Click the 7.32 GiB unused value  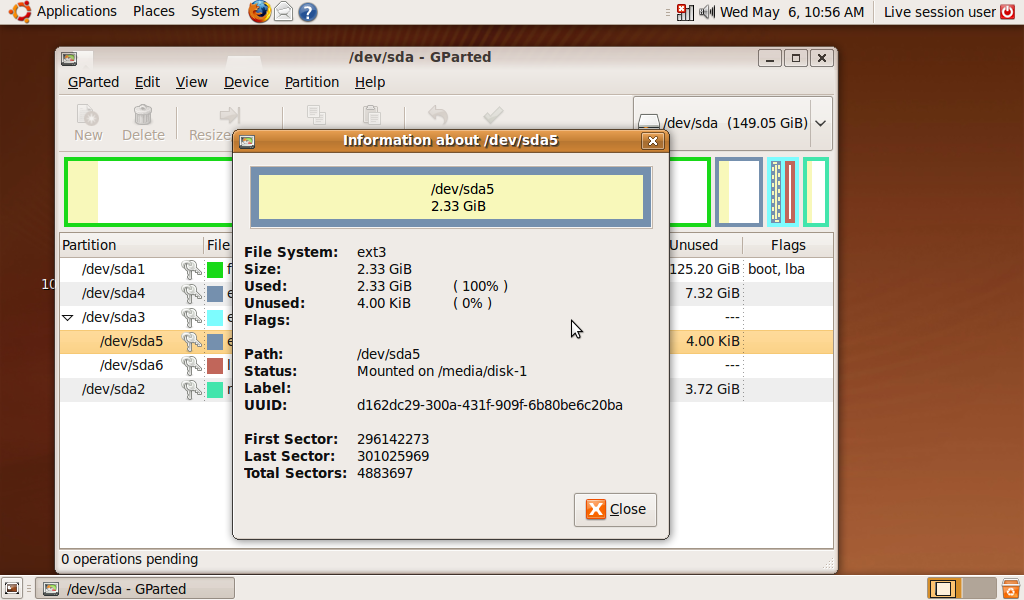tap(712, 294)
